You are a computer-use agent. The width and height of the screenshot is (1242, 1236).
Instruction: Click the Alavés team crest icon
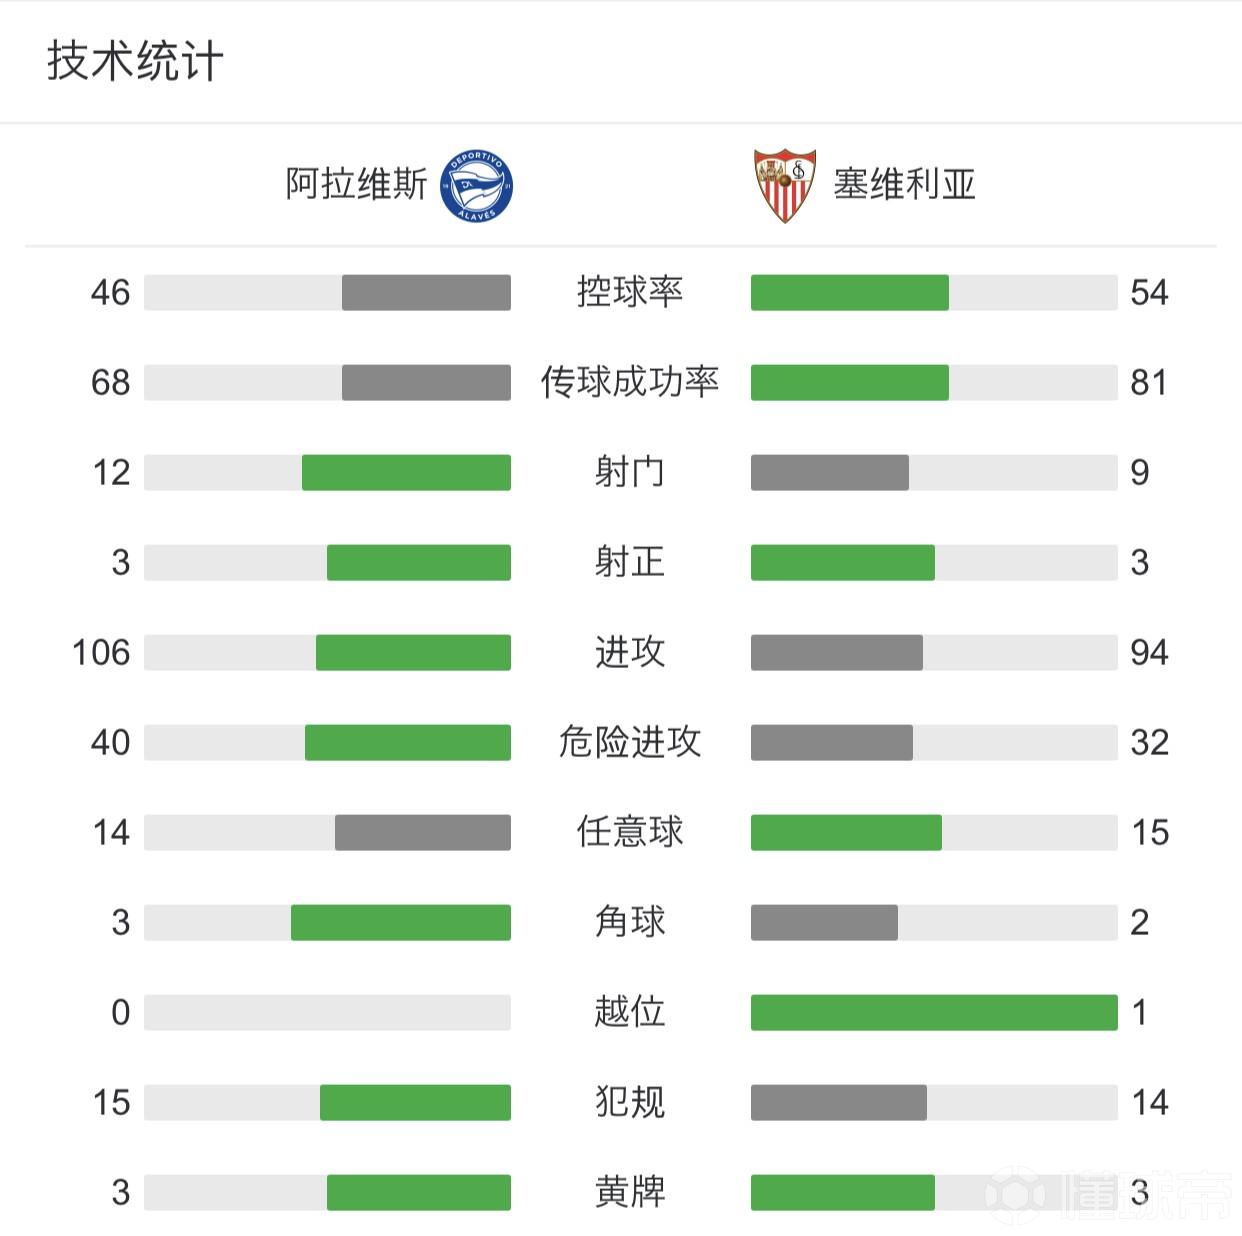coord(477,186)
